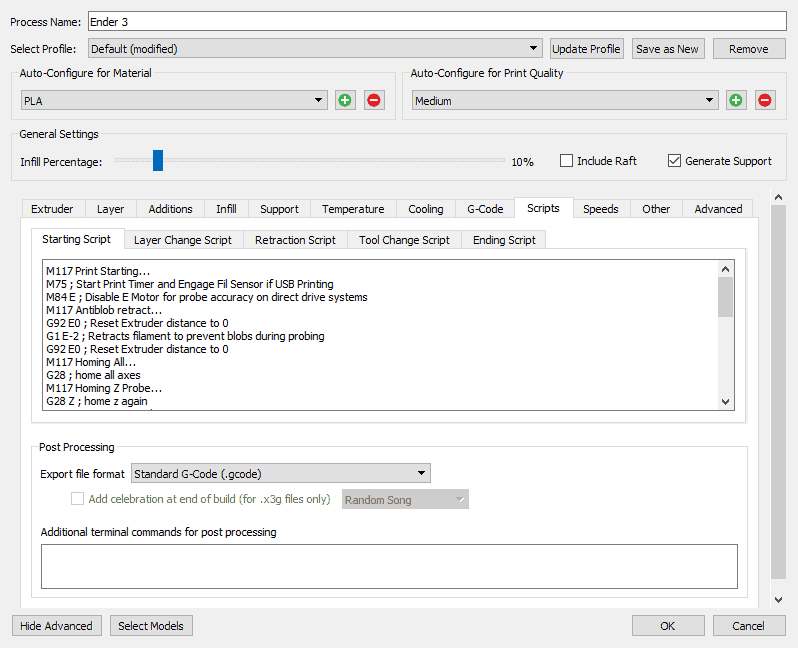Switch to the Temperature tab
Image resolution: width=798 pixels, height=648 pixels.
pyautogui.click(x=353, y=209)
